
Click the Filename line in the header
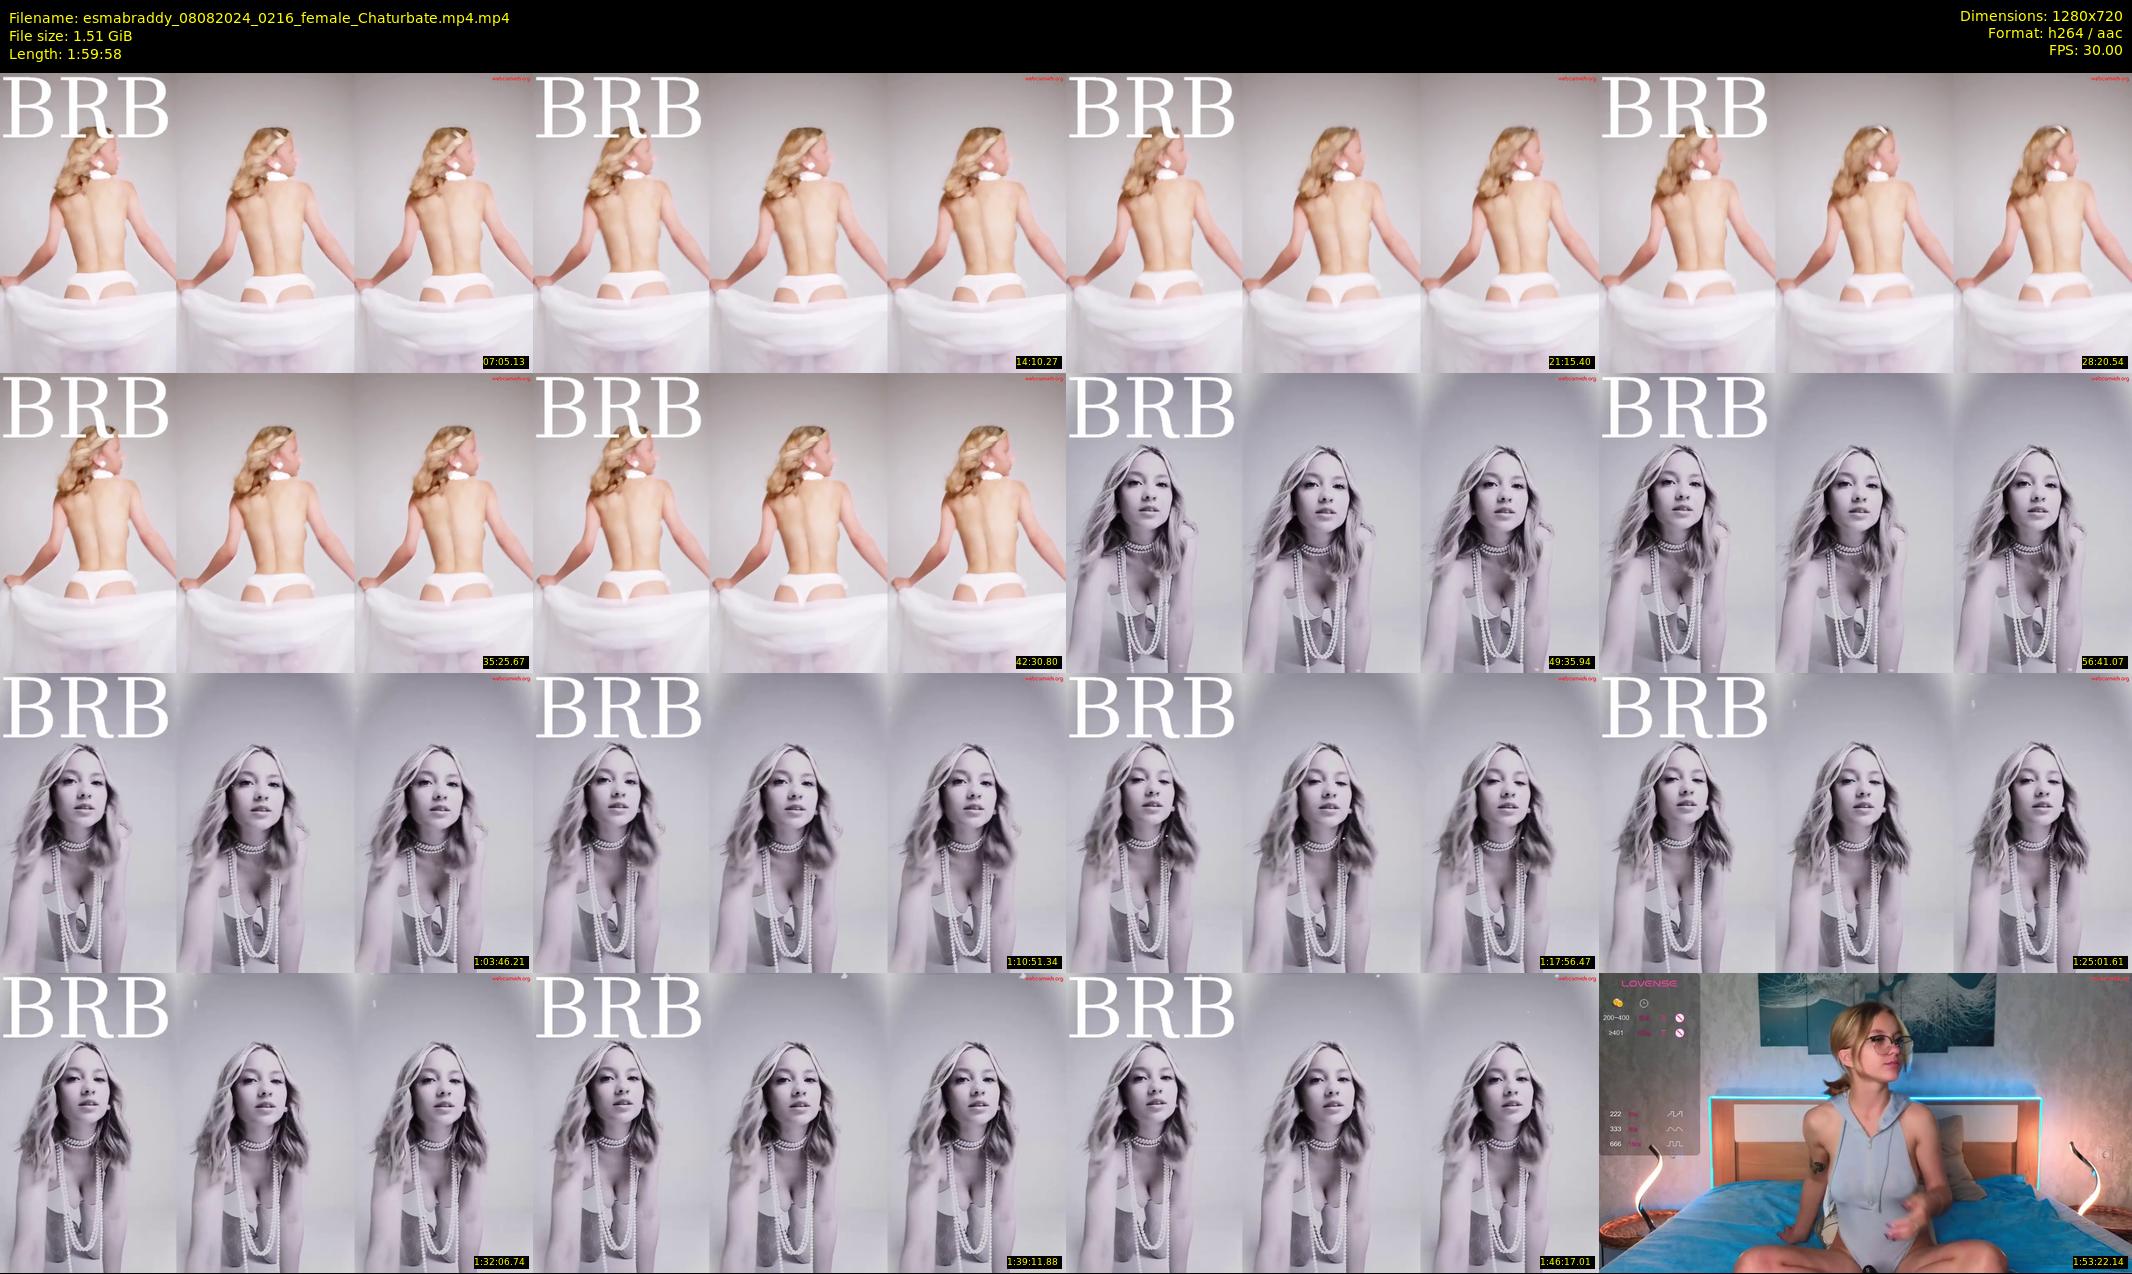coord(259,18)
